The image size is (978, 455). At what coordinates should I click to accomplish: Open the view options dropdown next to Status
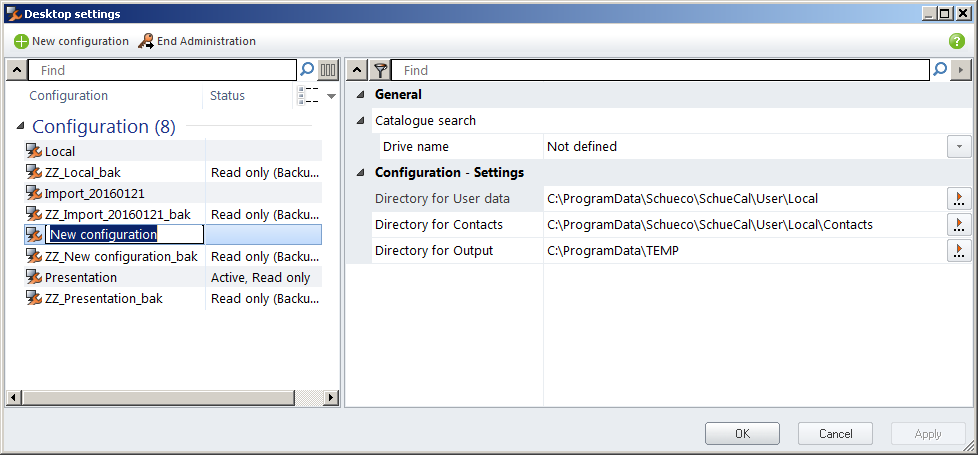click(331, 96)
